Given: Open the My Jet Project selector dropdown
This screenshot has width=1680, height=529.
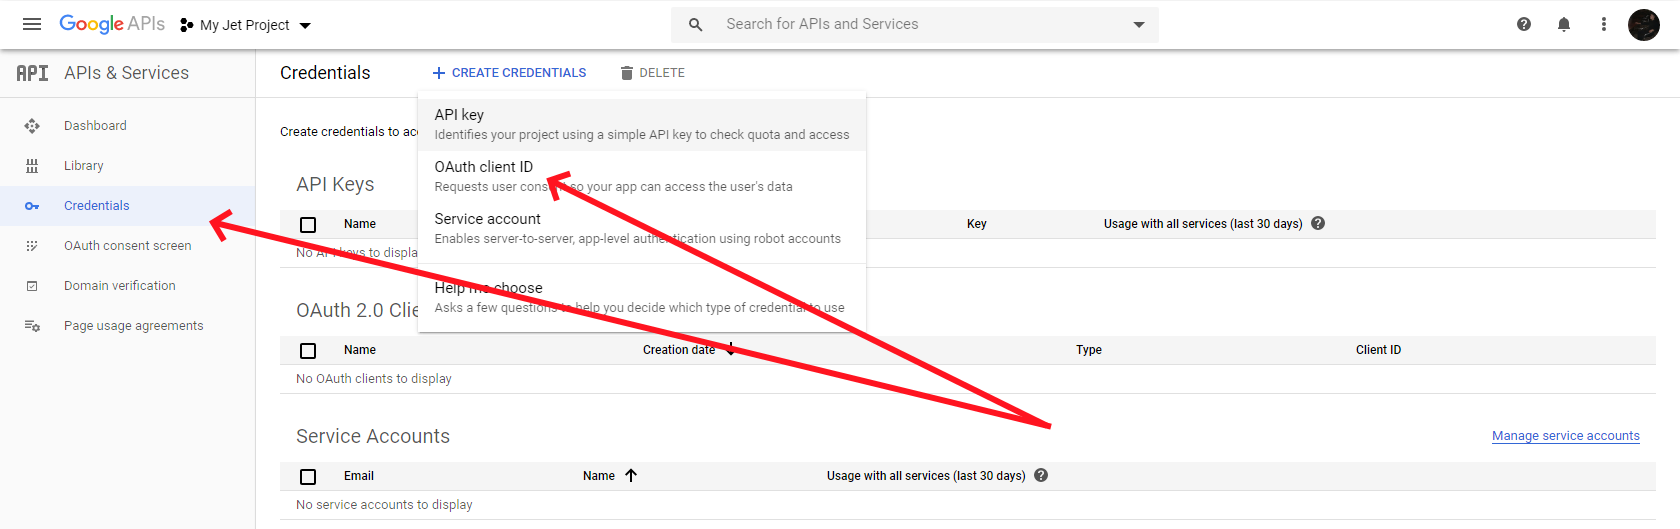Looking at the screenshot, I should click(246, 25).
